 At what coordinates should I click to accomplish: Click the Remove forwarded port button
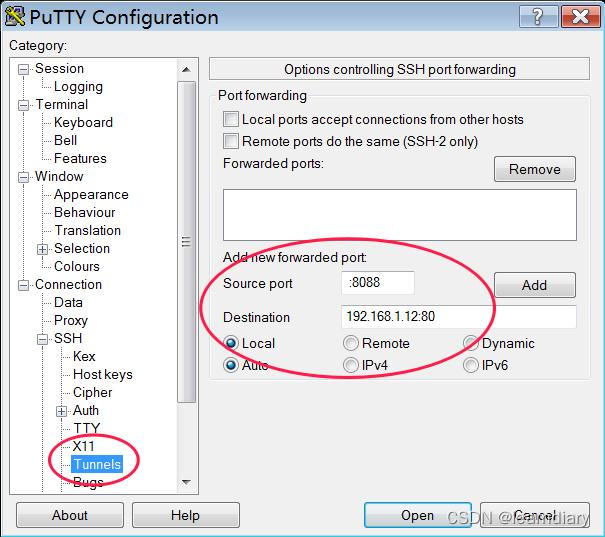pos(535,169)
